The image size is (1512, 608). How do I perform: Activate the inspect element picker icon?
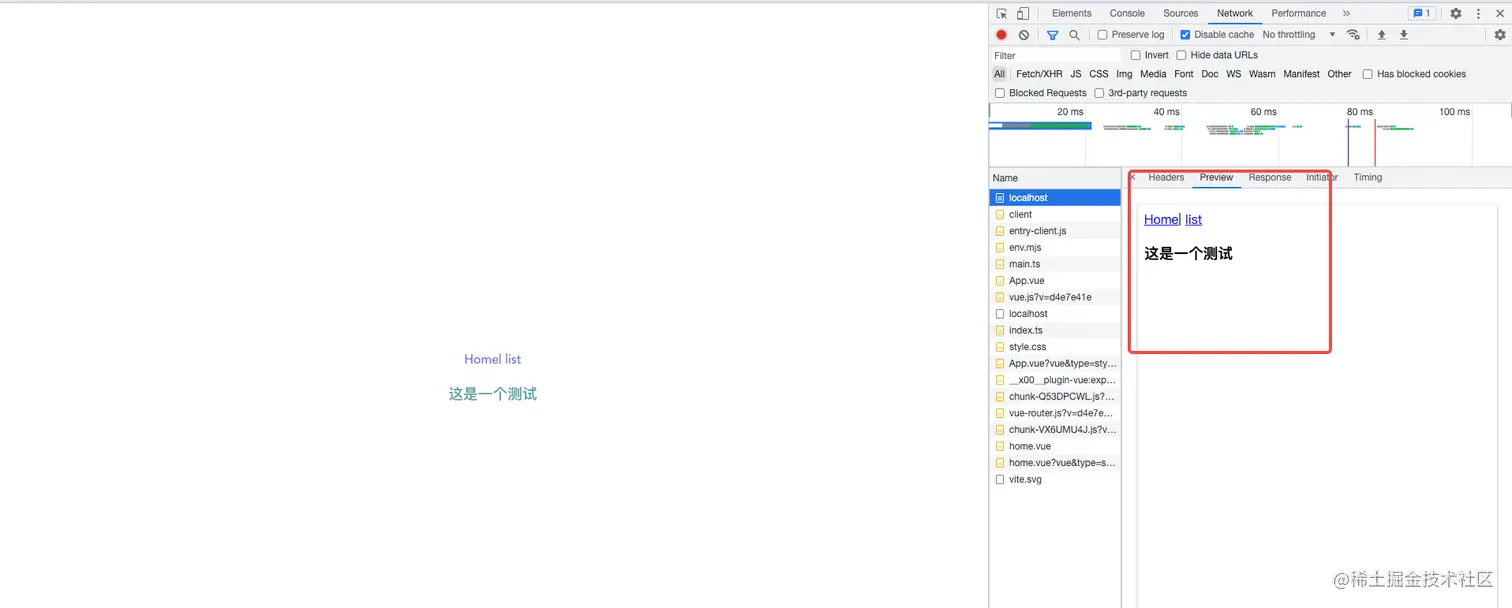tap(1002, 13)
